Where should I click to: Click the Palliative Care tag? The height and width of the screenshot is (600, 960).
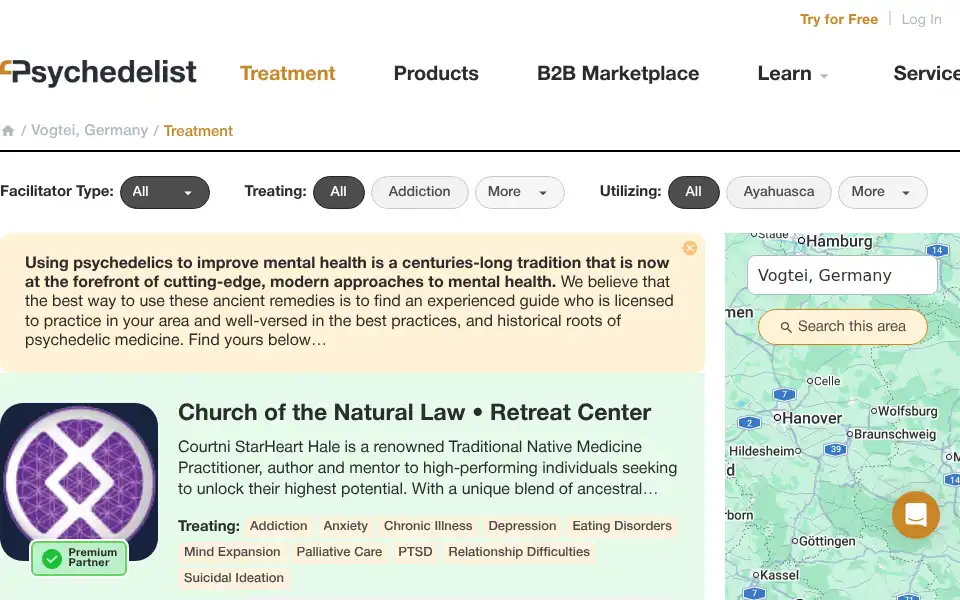click(339, 552)
